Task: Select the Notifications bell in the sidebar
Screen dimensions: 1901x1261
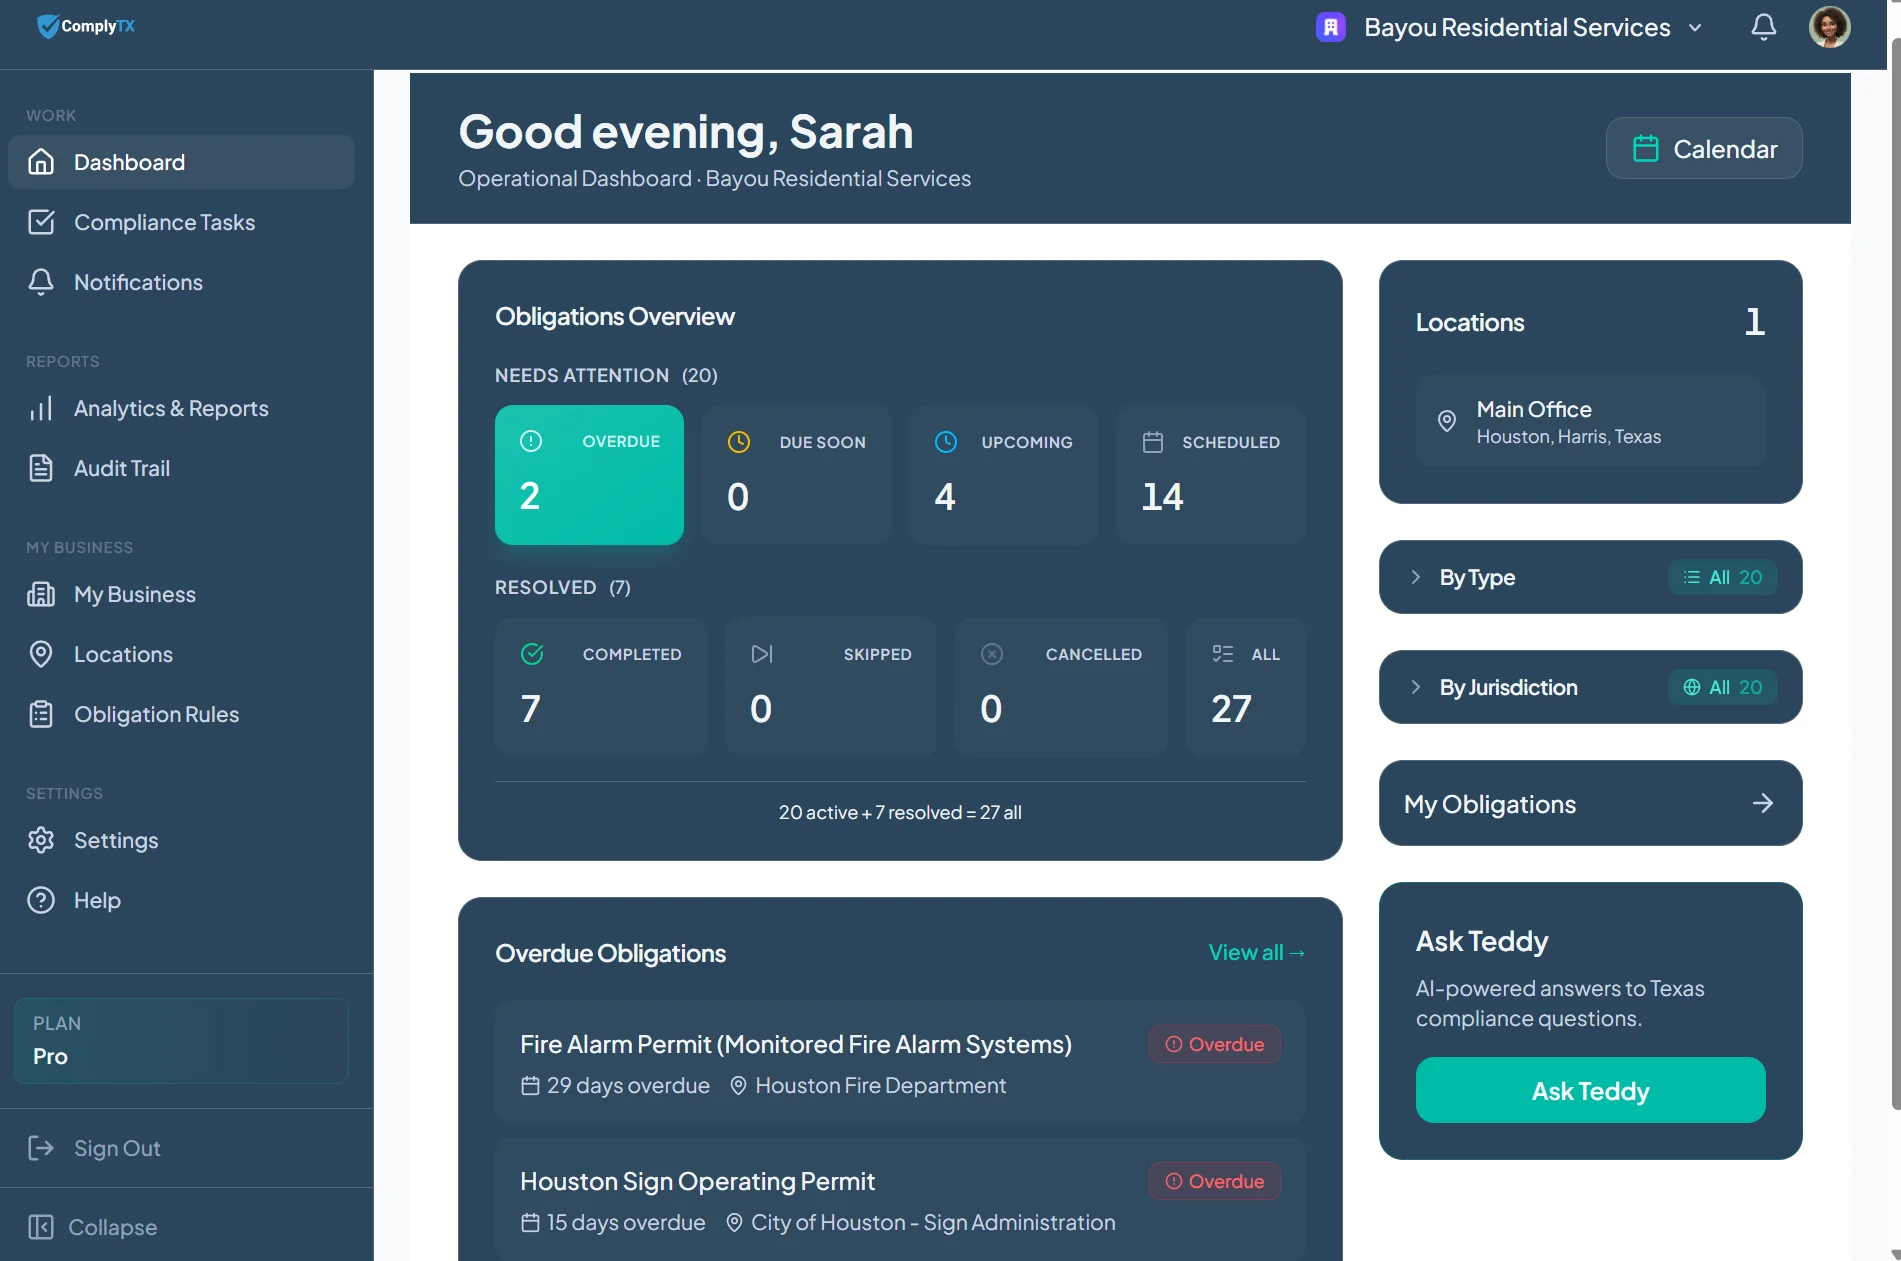Action: point(41,282)
